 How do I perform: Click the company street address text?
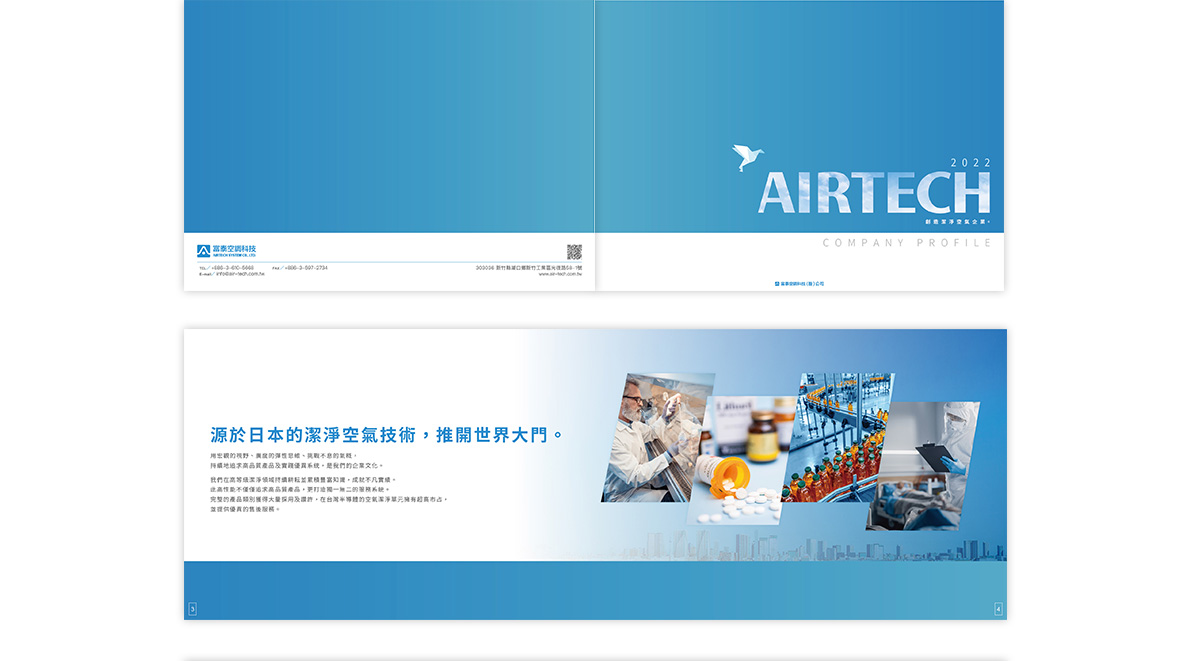tap(528, 268)
